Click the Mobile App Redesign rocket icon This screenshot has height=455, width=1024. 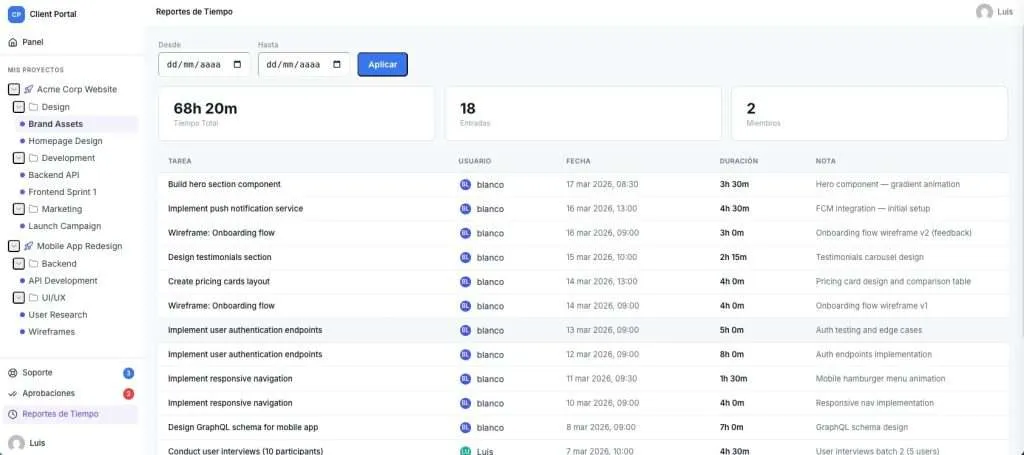pyautogui.click(x=29, y=246)
